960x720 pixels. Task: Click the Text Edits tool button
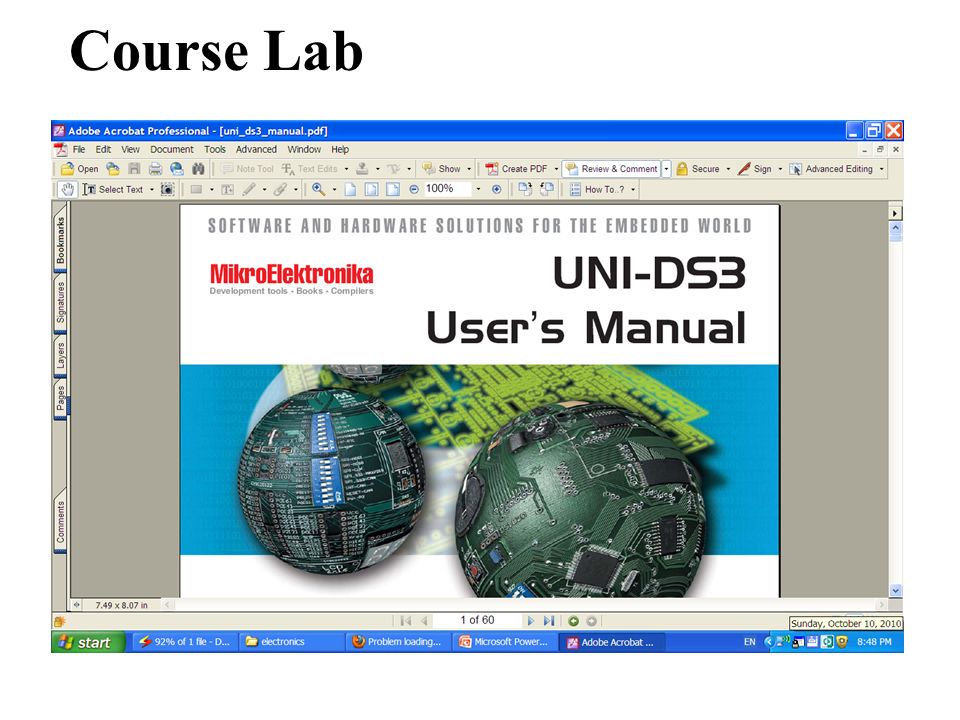click(310, 169)
